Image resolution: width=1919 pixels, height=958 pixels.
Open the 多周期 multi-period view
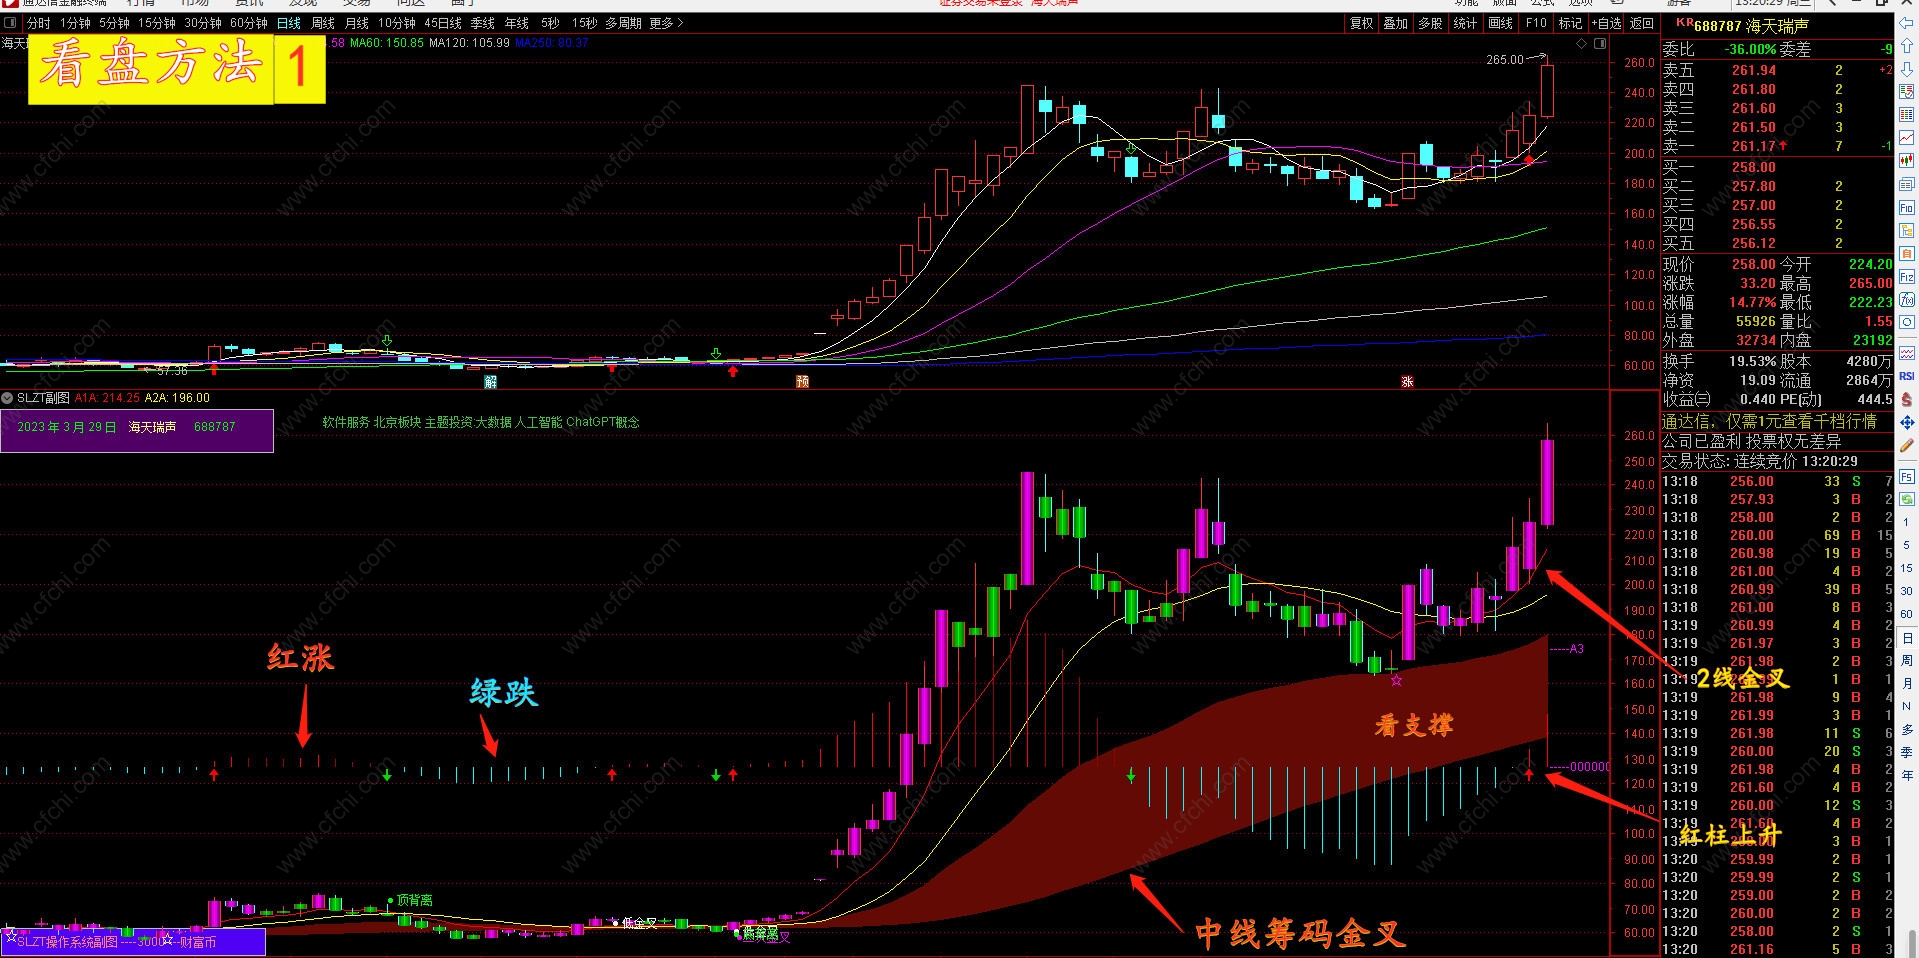point(624,23)
